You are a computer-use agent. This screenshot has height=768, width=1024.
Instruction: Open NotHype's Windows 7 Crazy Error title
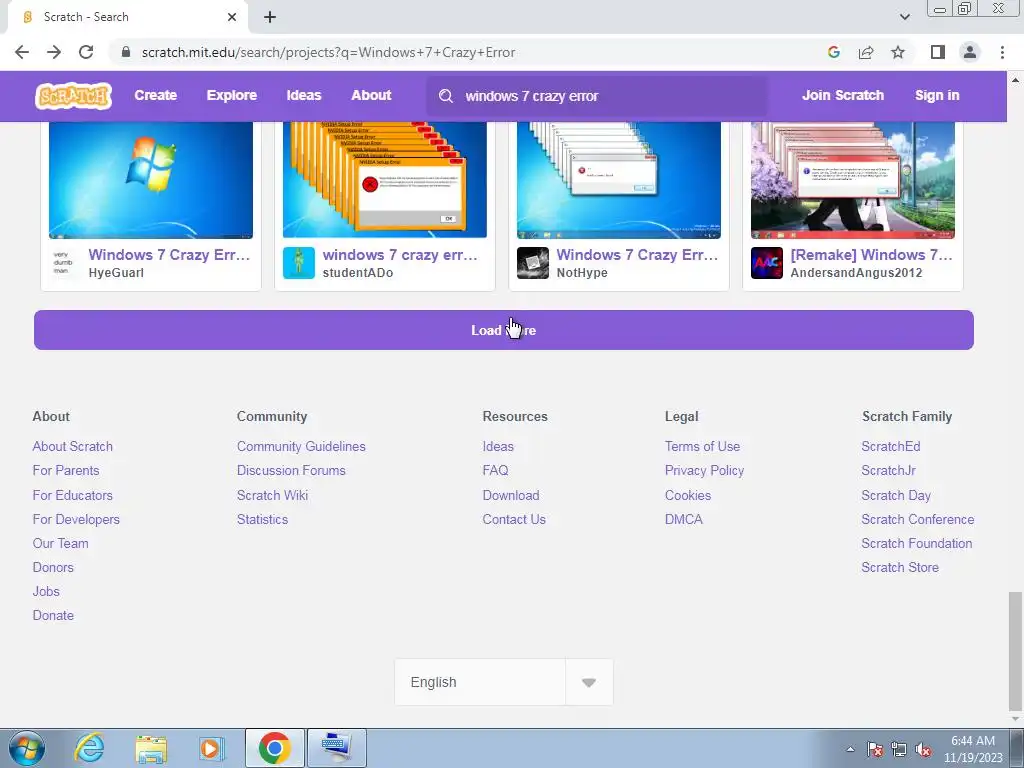[x=637, y=255]
